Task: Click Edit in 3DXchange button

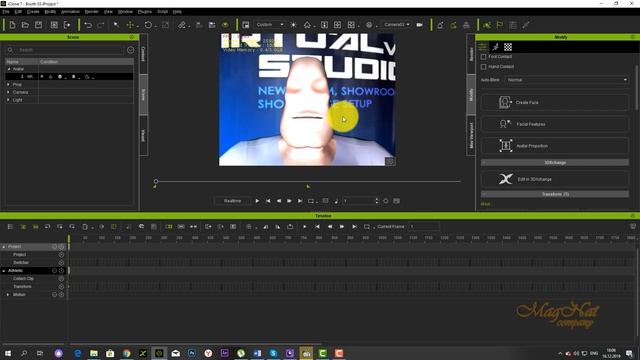Action: (555, 179)
